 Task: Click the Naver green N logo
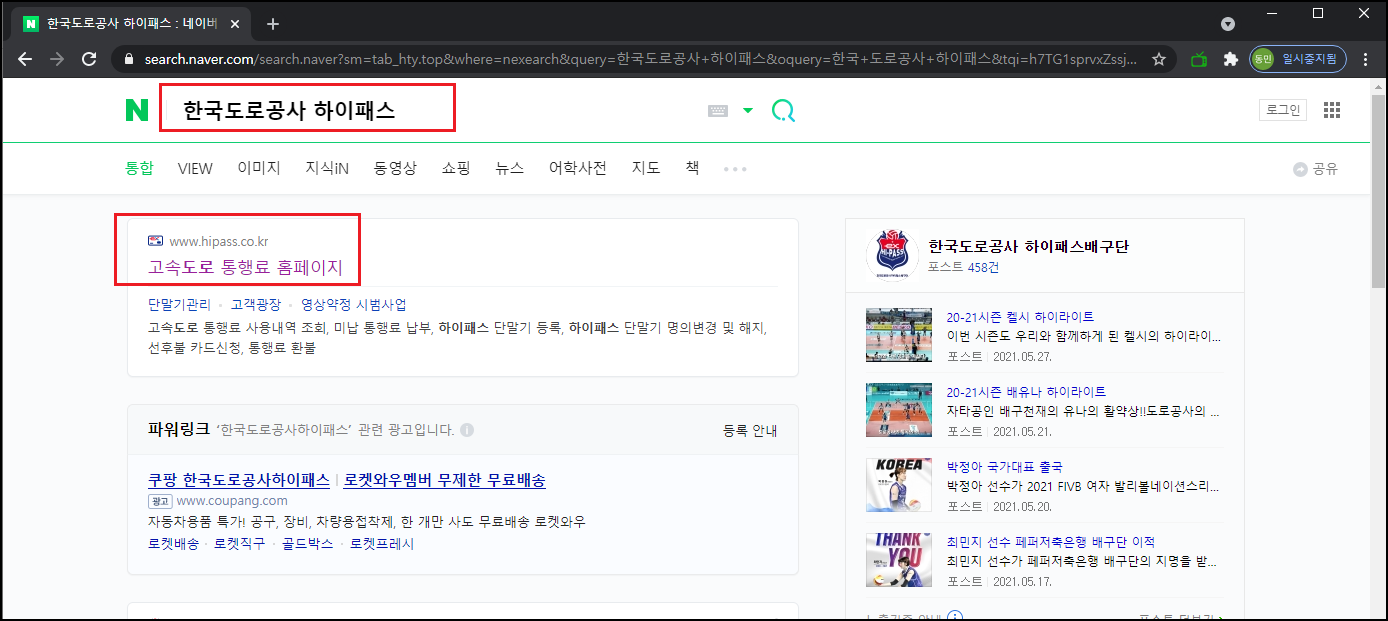[x=137, y=110]
